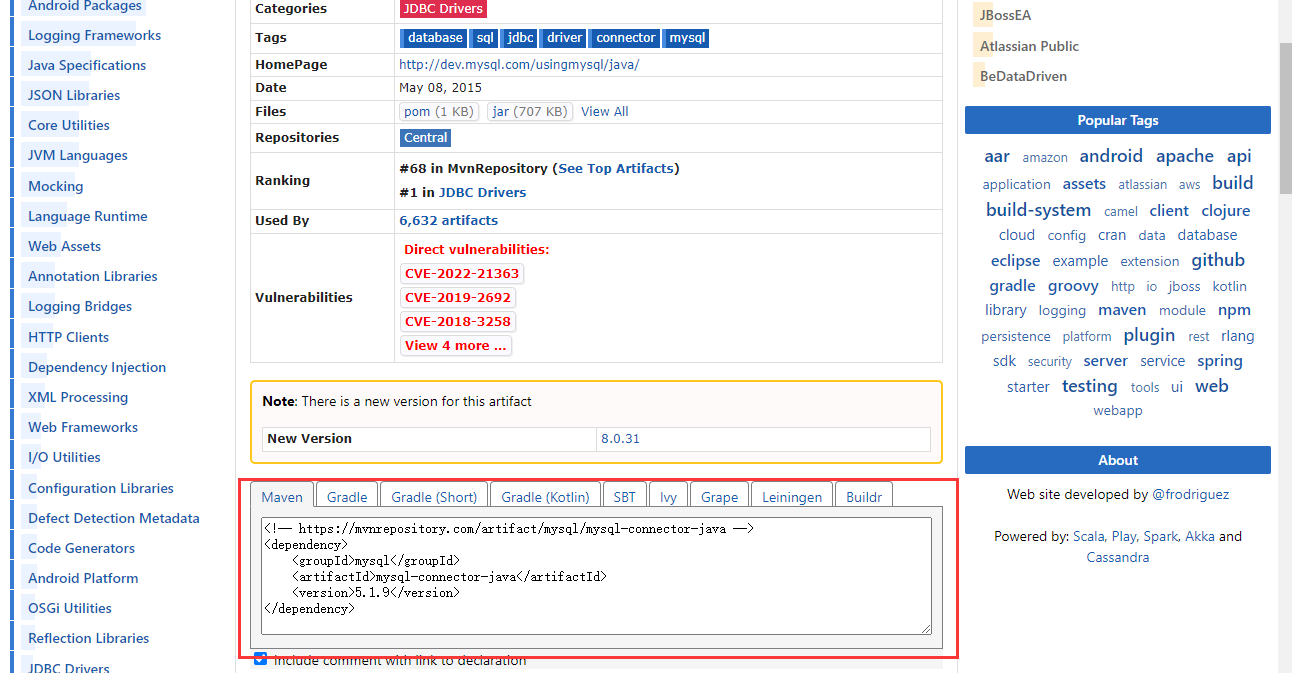
Task: Open the Gradle (Kotlin) tab
Action: coord(546,496)
